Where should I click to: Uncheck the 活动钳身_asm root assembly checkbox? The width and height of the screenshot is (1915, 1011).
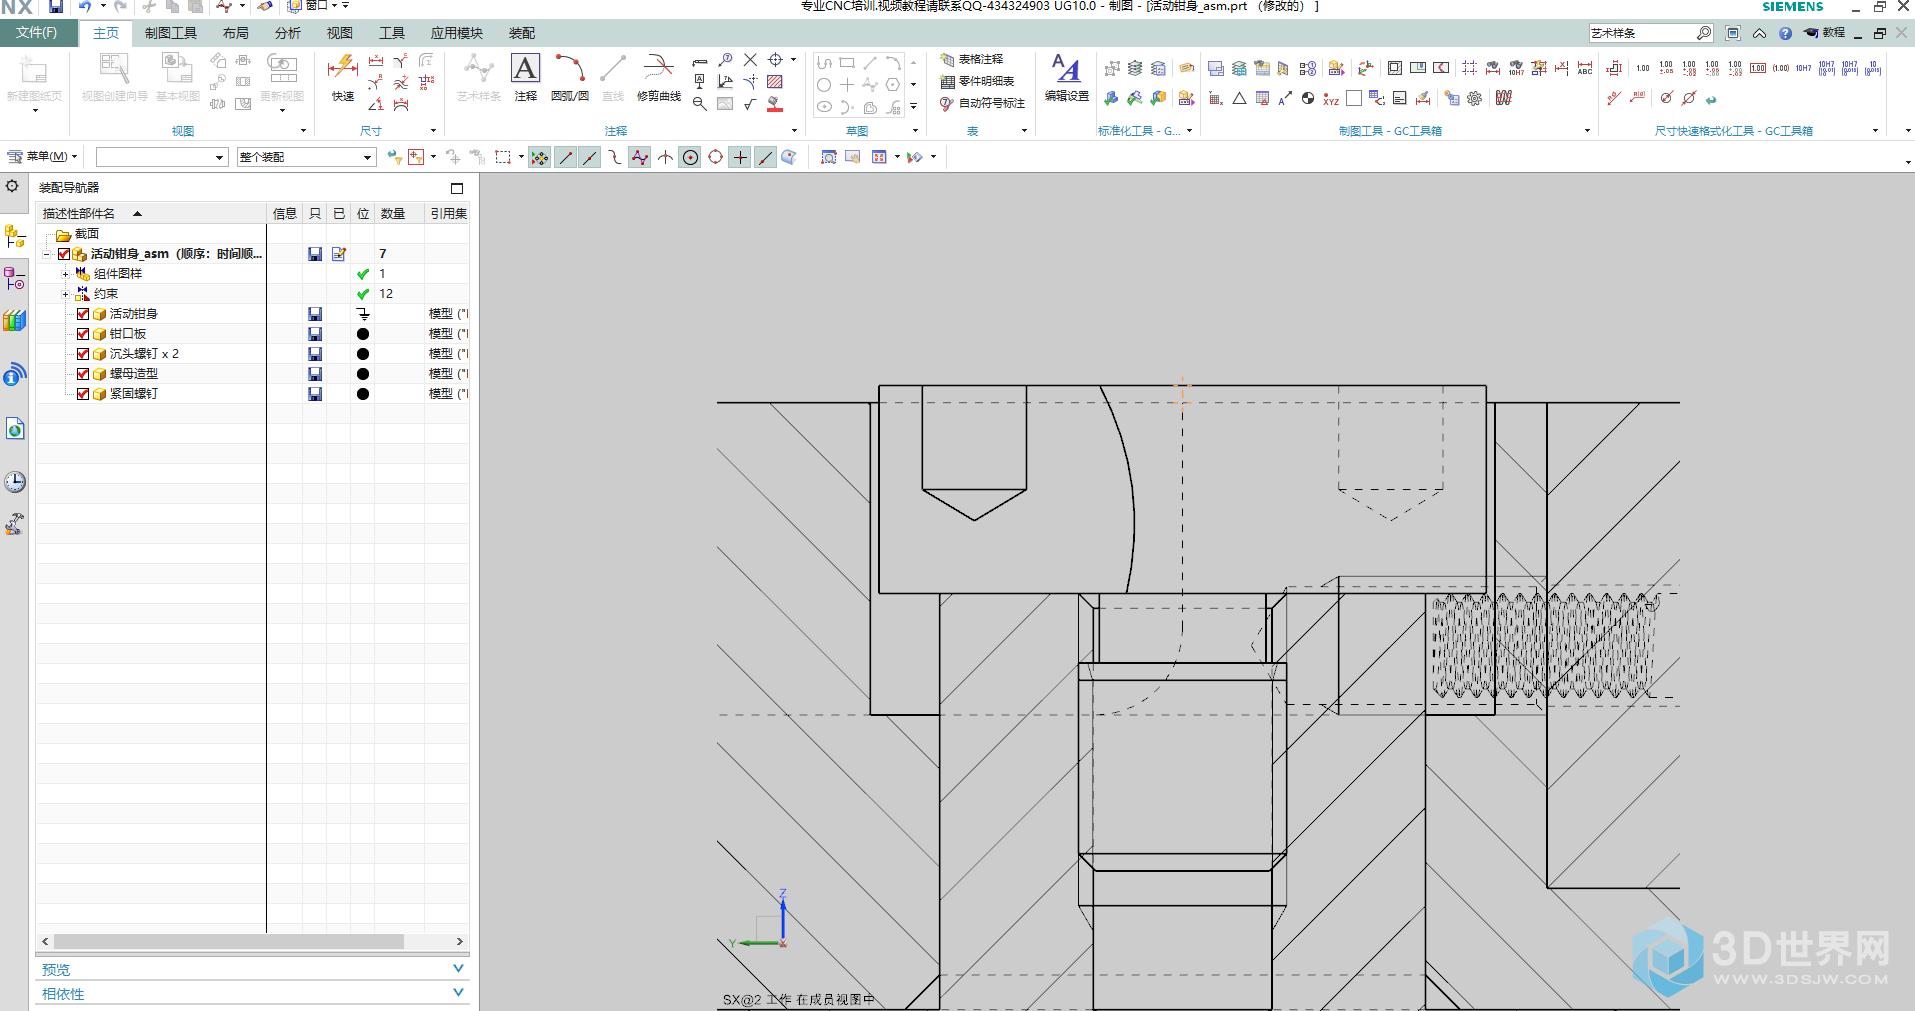[x=64, y=254]
